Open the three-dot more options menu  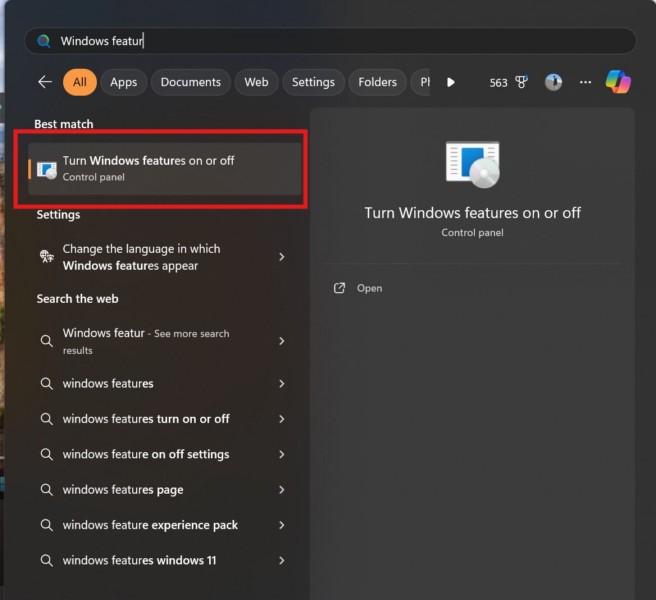click(586, 82)
